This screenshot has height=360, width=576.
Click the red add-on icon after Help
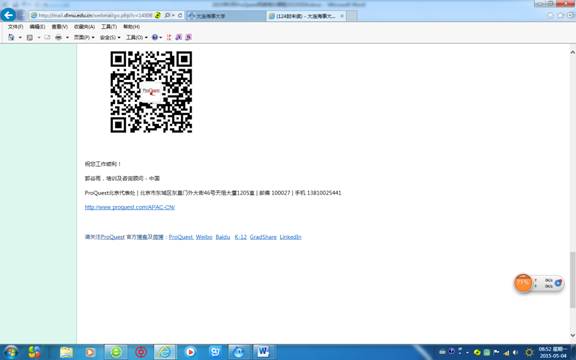click(169, 37)
